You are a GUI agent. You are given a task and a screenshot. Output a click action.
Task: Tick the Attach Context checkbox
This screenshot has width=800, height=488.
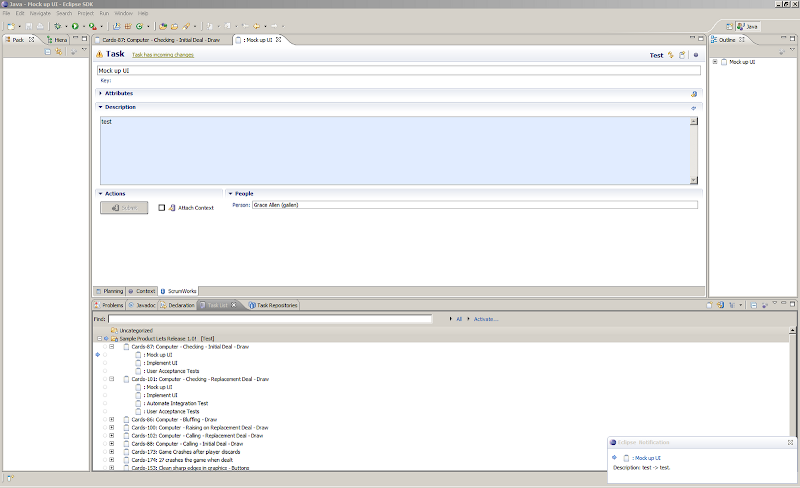(162, 208)
